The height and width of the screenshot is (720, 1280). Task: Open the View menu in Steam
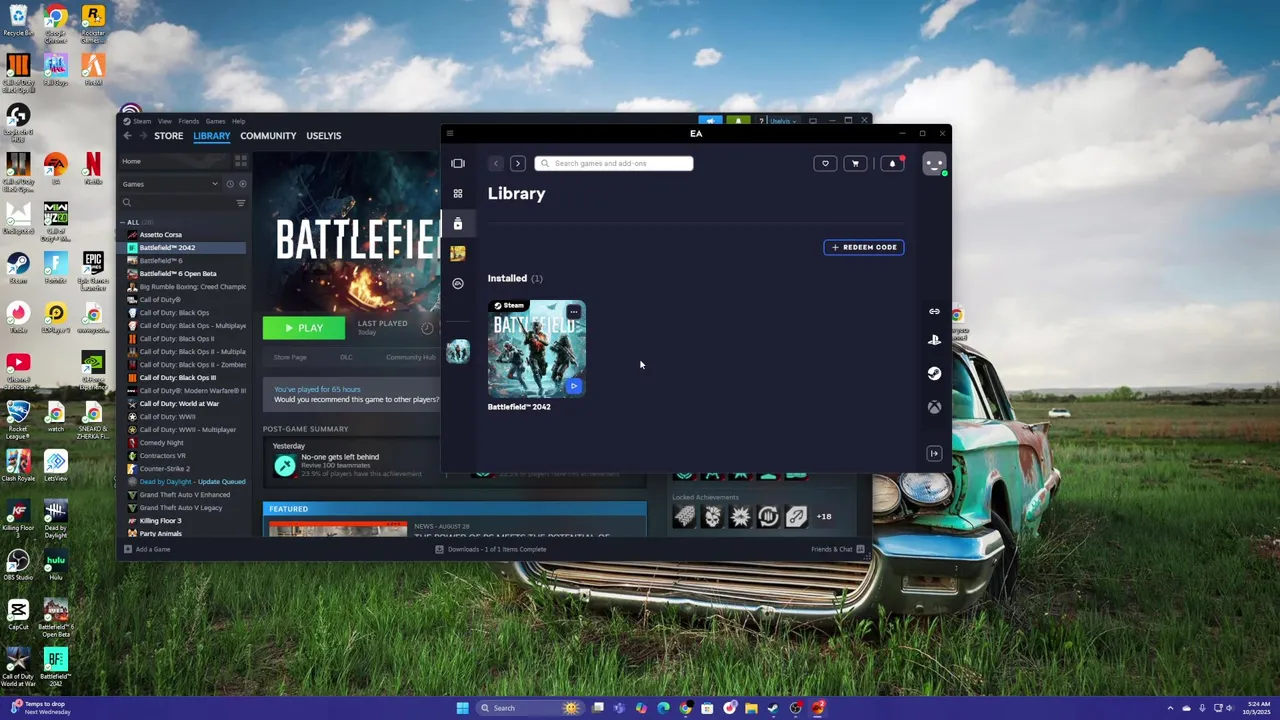(x=164, y=121)
